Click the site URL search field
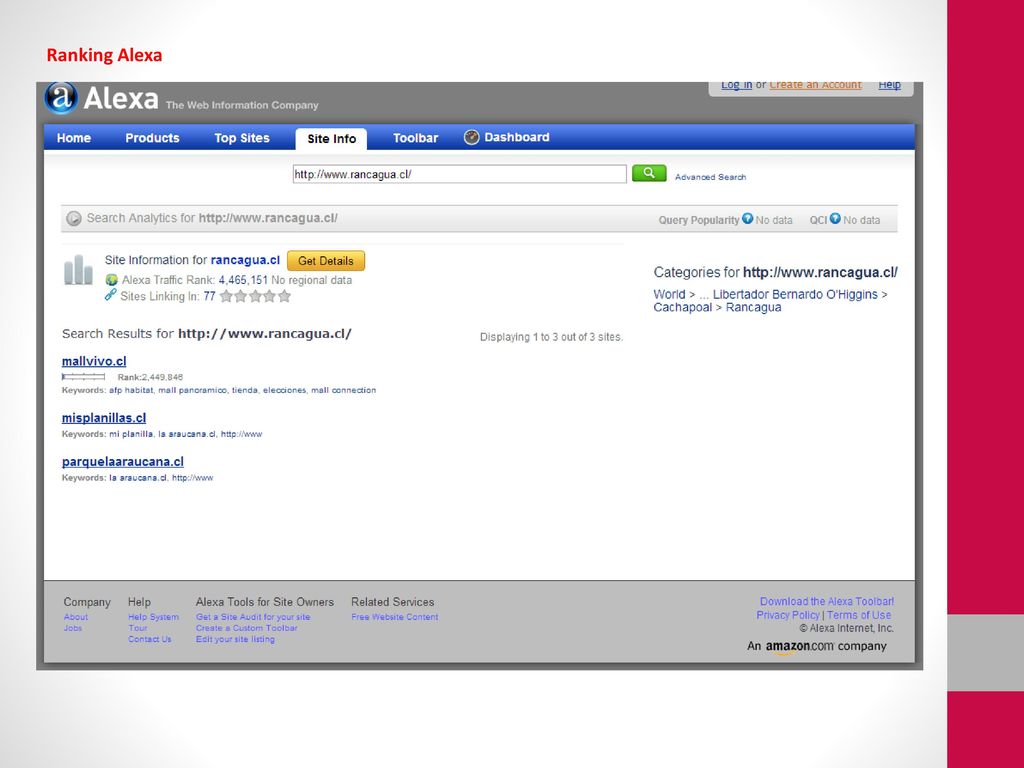This screenshot has width=1024, height=768. (460, 174)
